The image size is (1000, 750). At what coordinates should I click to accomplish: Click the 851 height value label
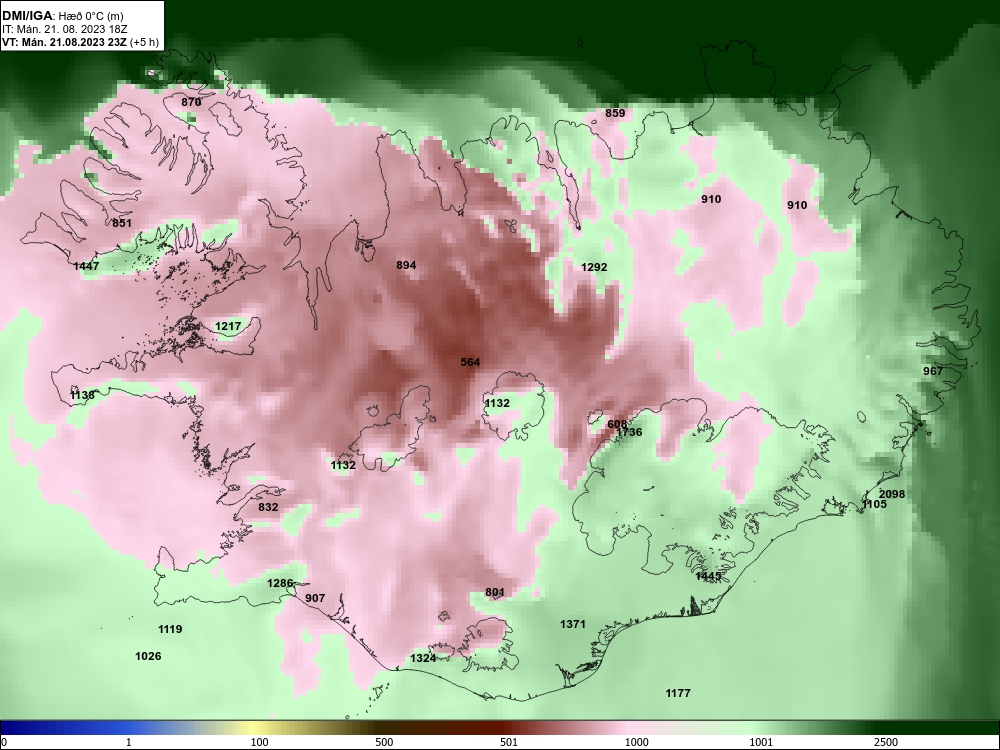click(x=122, y=223)
